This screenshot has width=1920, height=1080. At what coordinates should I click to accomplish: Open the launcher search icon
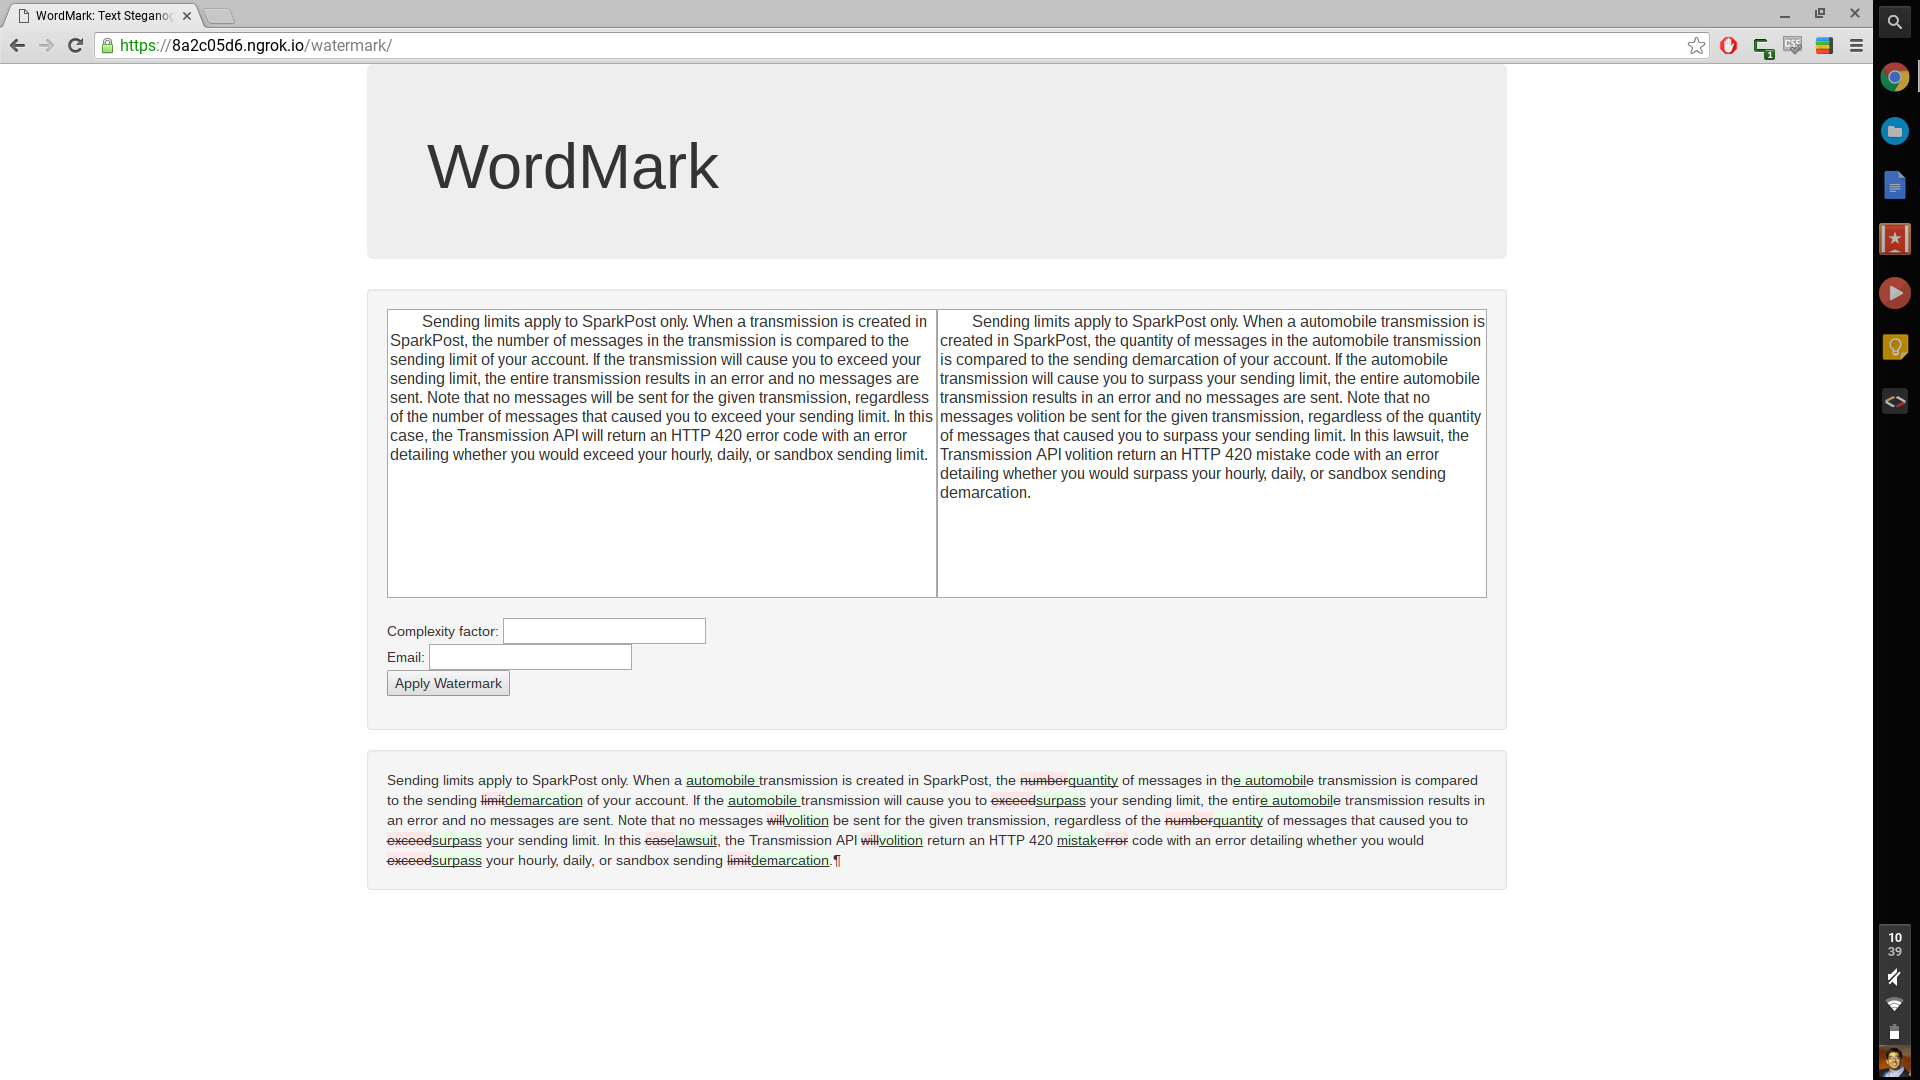click(x=1894, y=22)
